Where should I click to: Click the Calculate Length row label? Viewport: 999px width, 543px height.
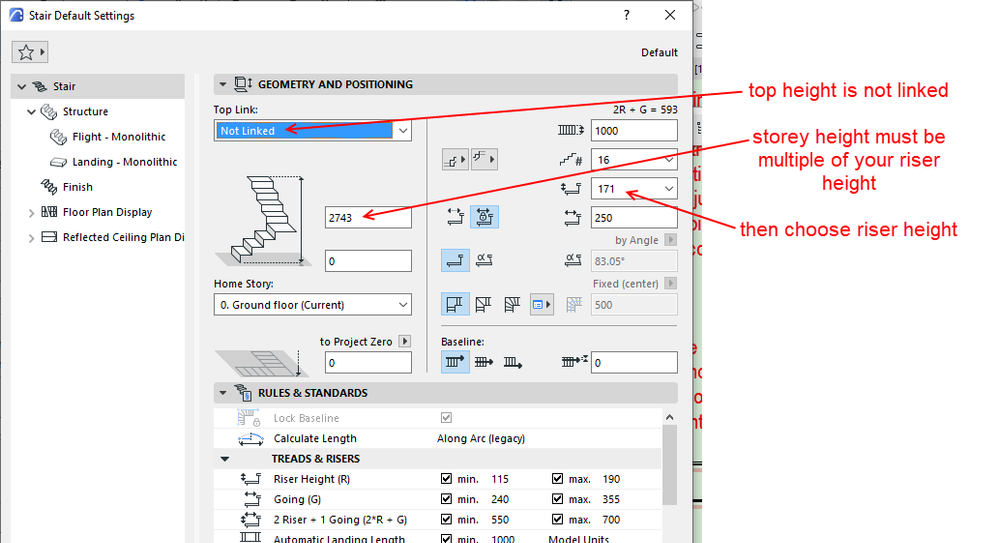[315, 438]
